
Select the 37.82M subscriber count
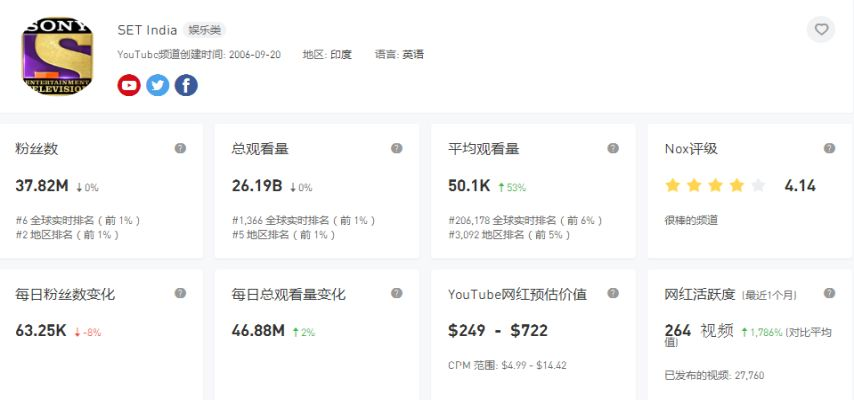click(42, 186)
